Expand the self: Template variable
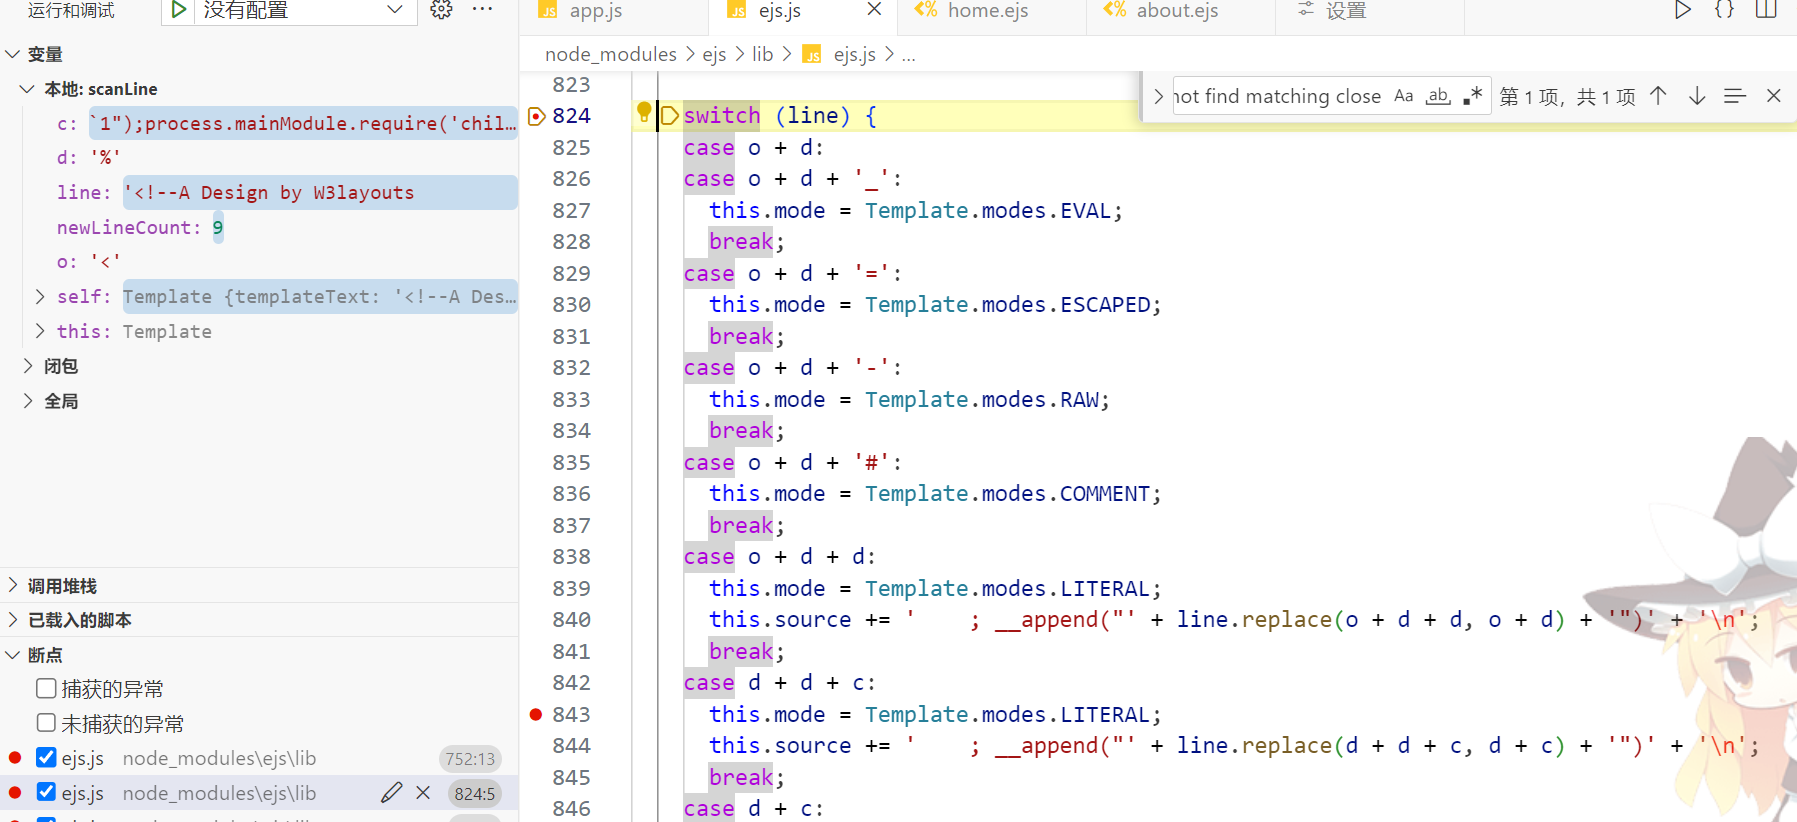 pos(40,297)
